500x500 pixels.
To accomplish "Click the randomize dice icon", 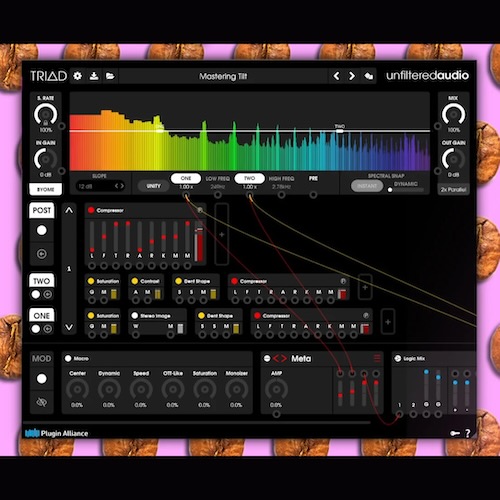I will click(369, 76).
